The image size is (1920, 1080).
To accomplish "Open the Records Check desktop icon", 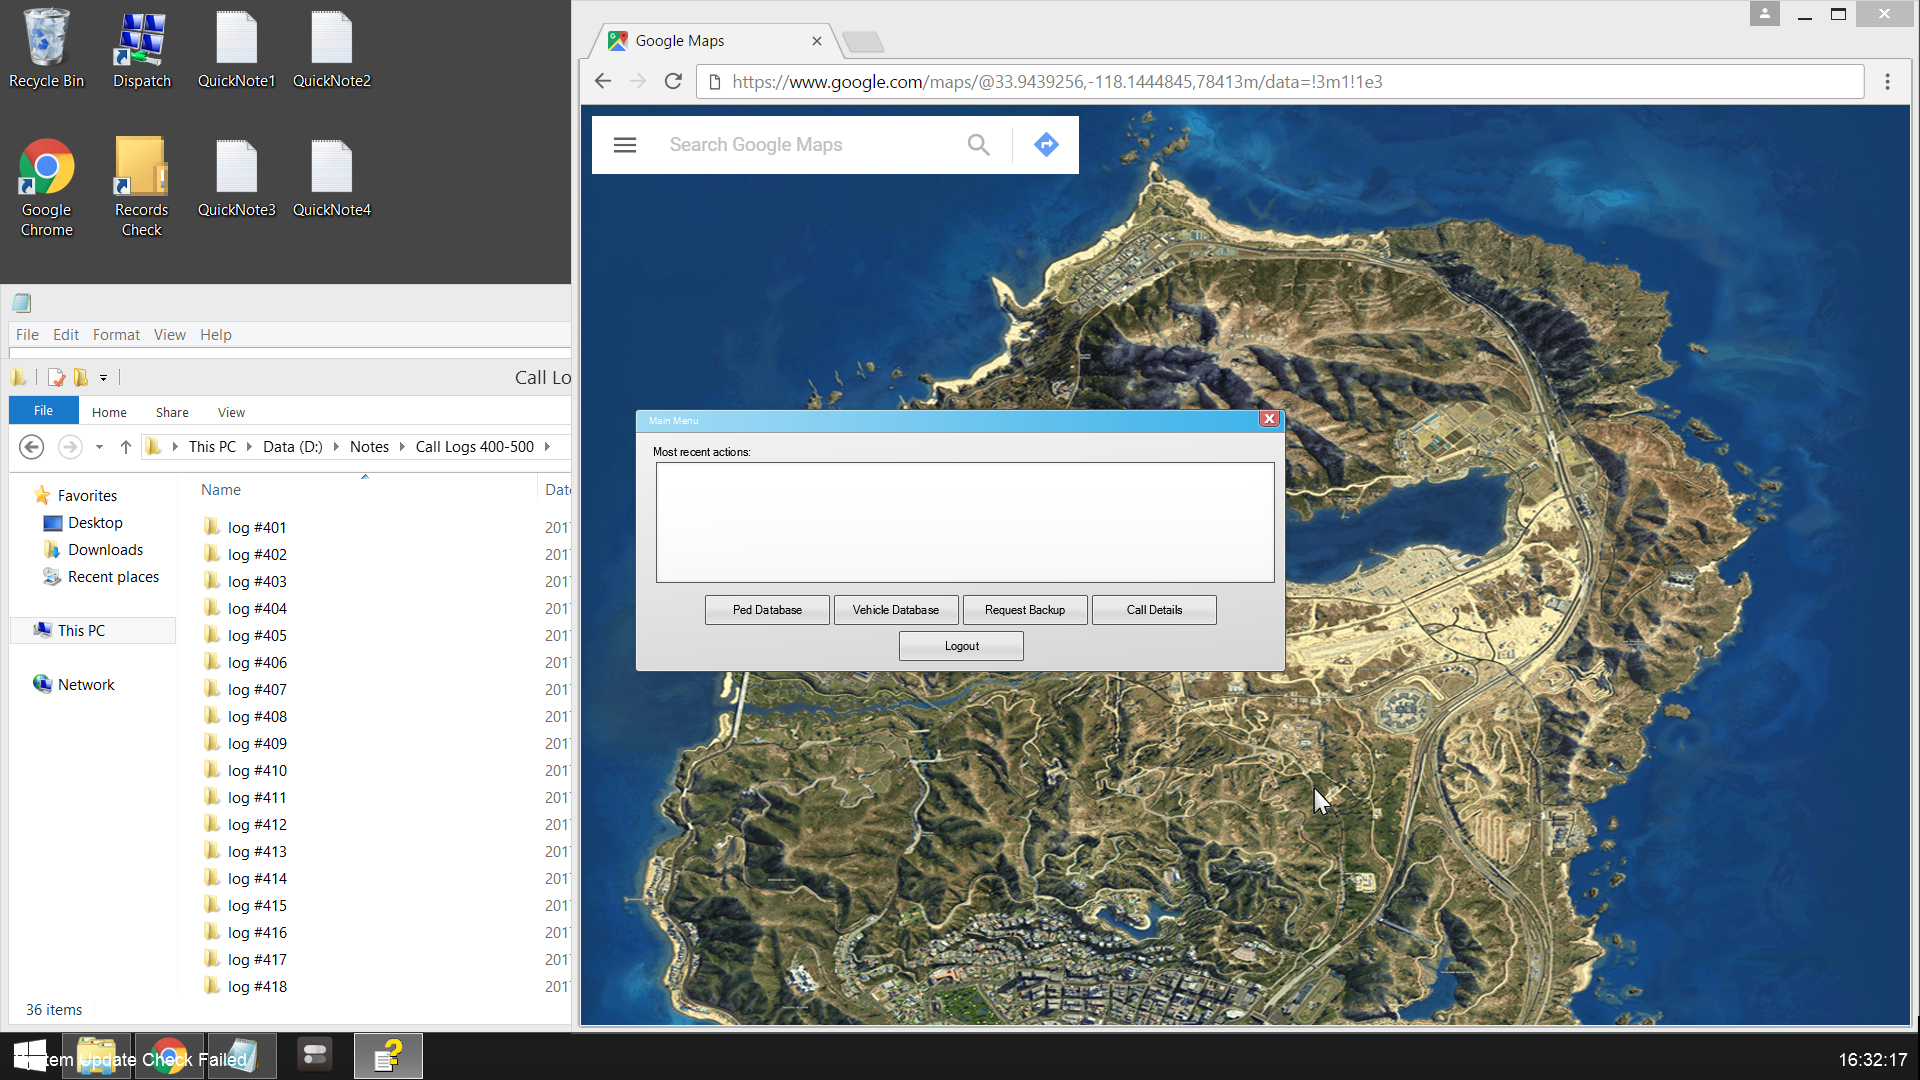I will 141,186.
